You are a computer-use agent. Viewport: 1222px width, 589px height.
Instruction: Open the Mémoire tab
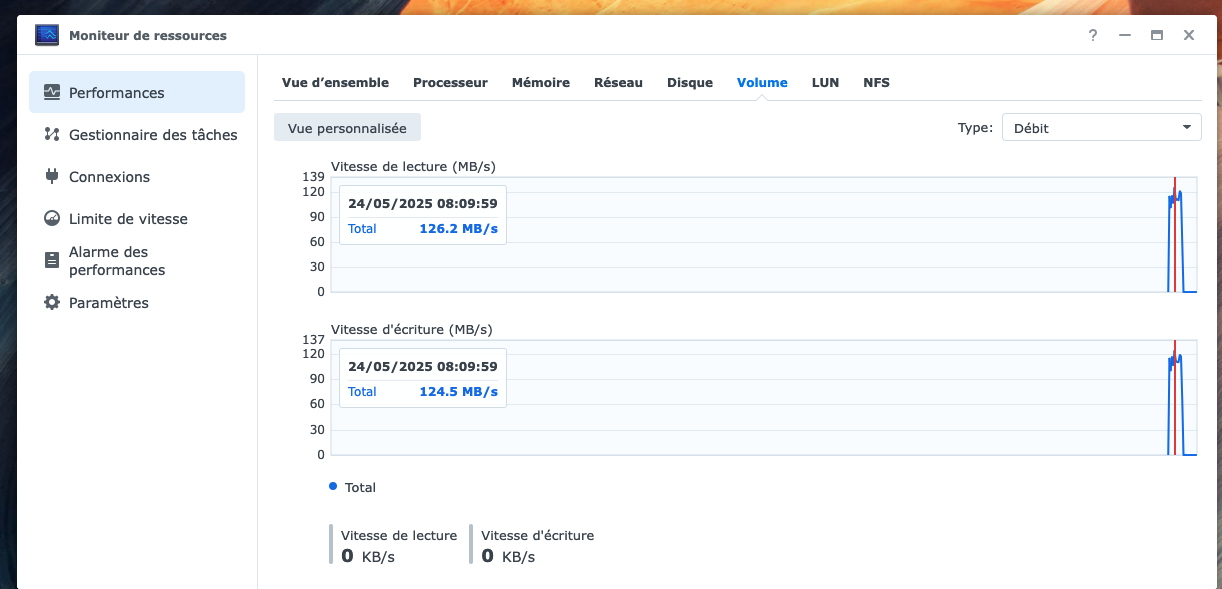coord(541,83)
